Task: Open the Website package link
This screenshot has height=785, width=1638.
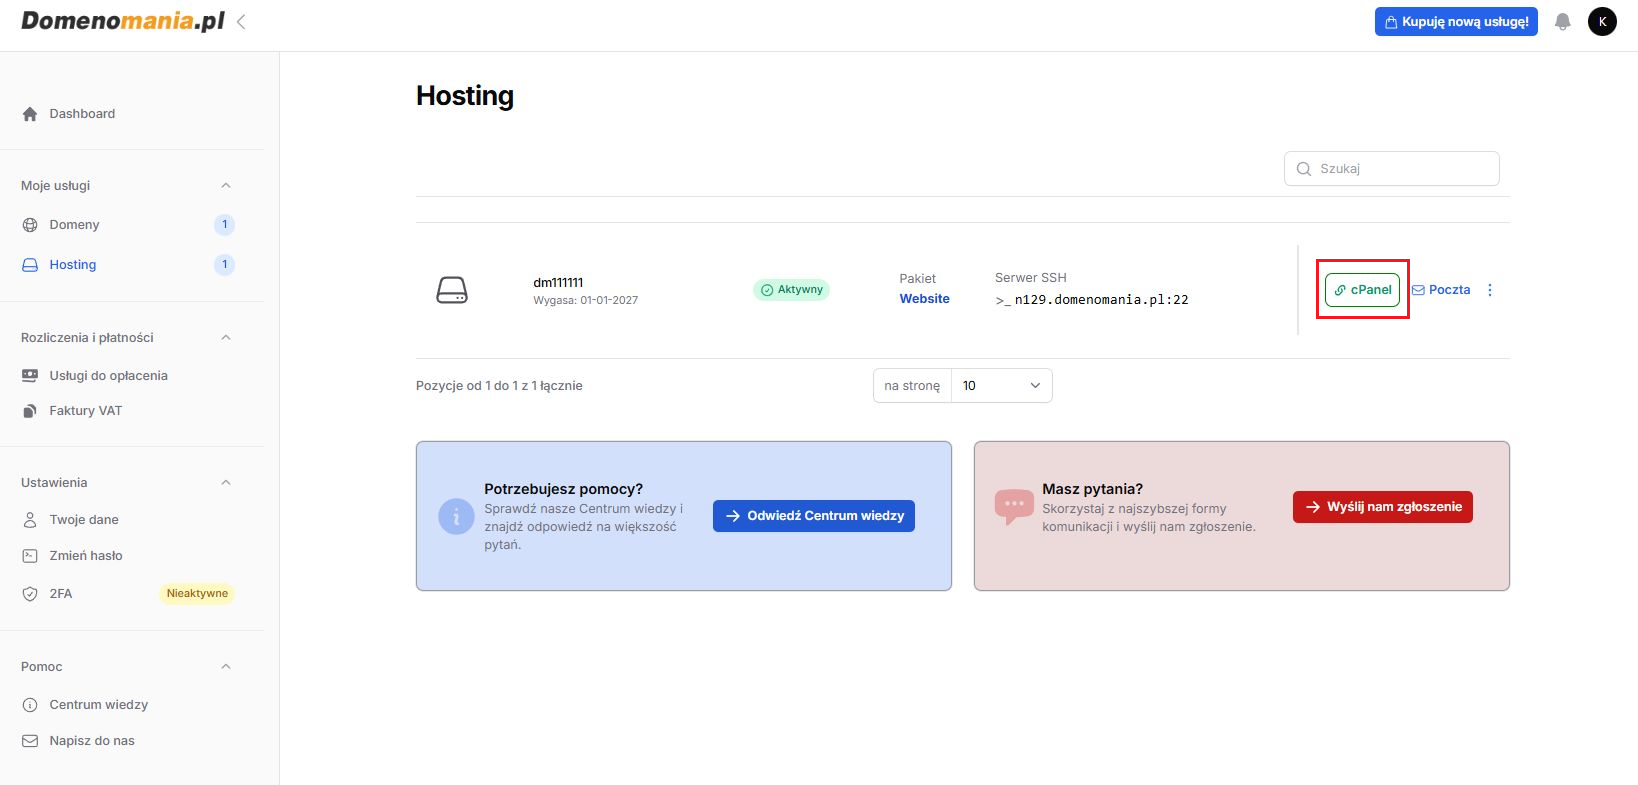Action: (924, 299)
